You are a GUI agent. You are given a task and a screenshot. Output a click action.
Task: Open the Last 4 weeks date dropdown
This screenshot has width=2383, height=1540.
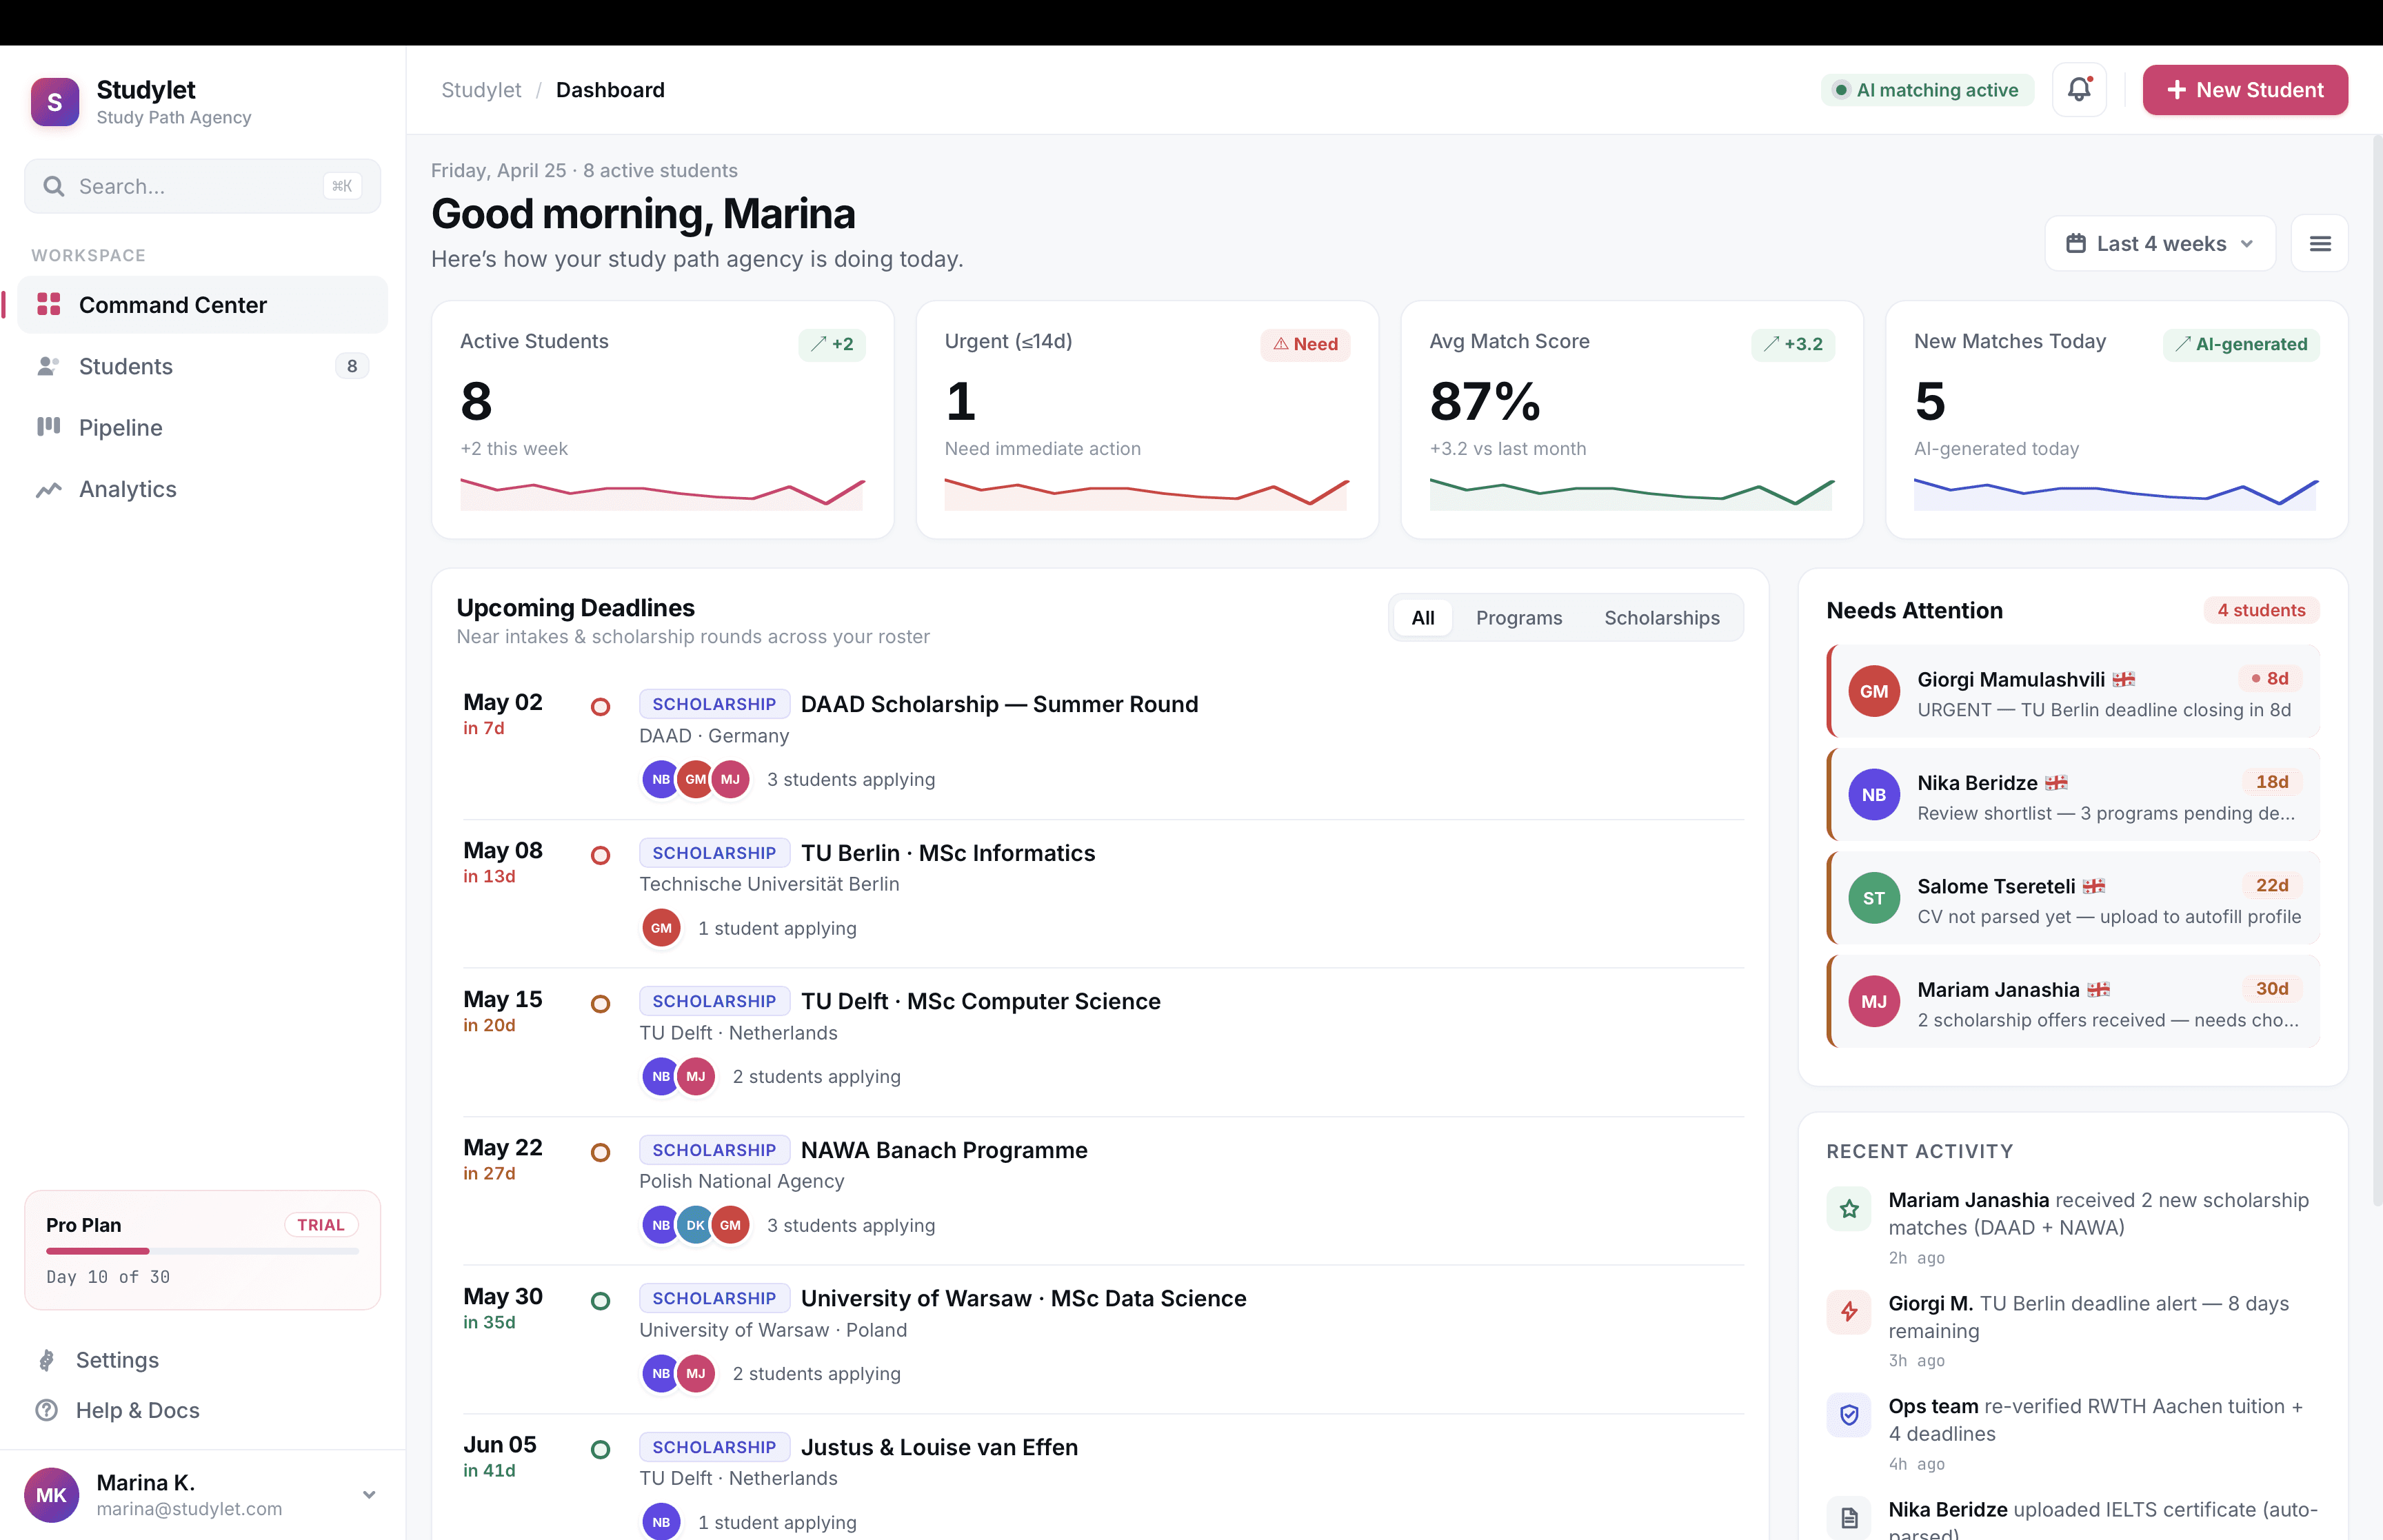click(2159, 243)
